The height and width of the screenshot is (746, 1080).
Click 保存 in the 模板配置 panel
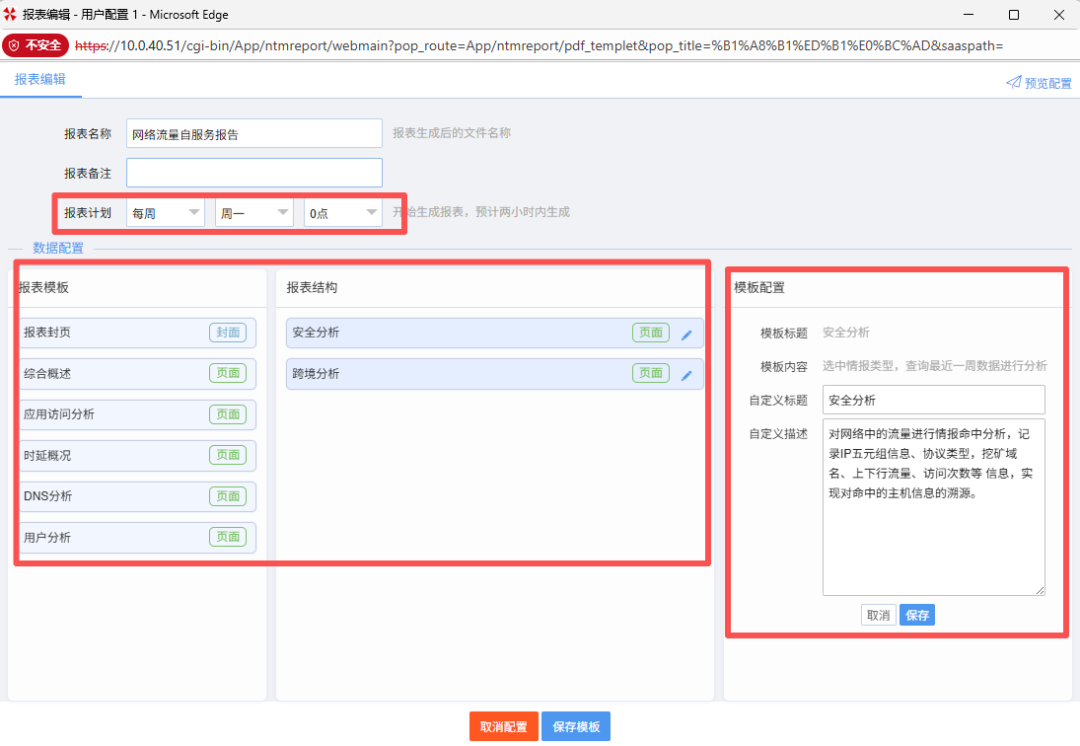pyautogui.click(x=917, y=615)
